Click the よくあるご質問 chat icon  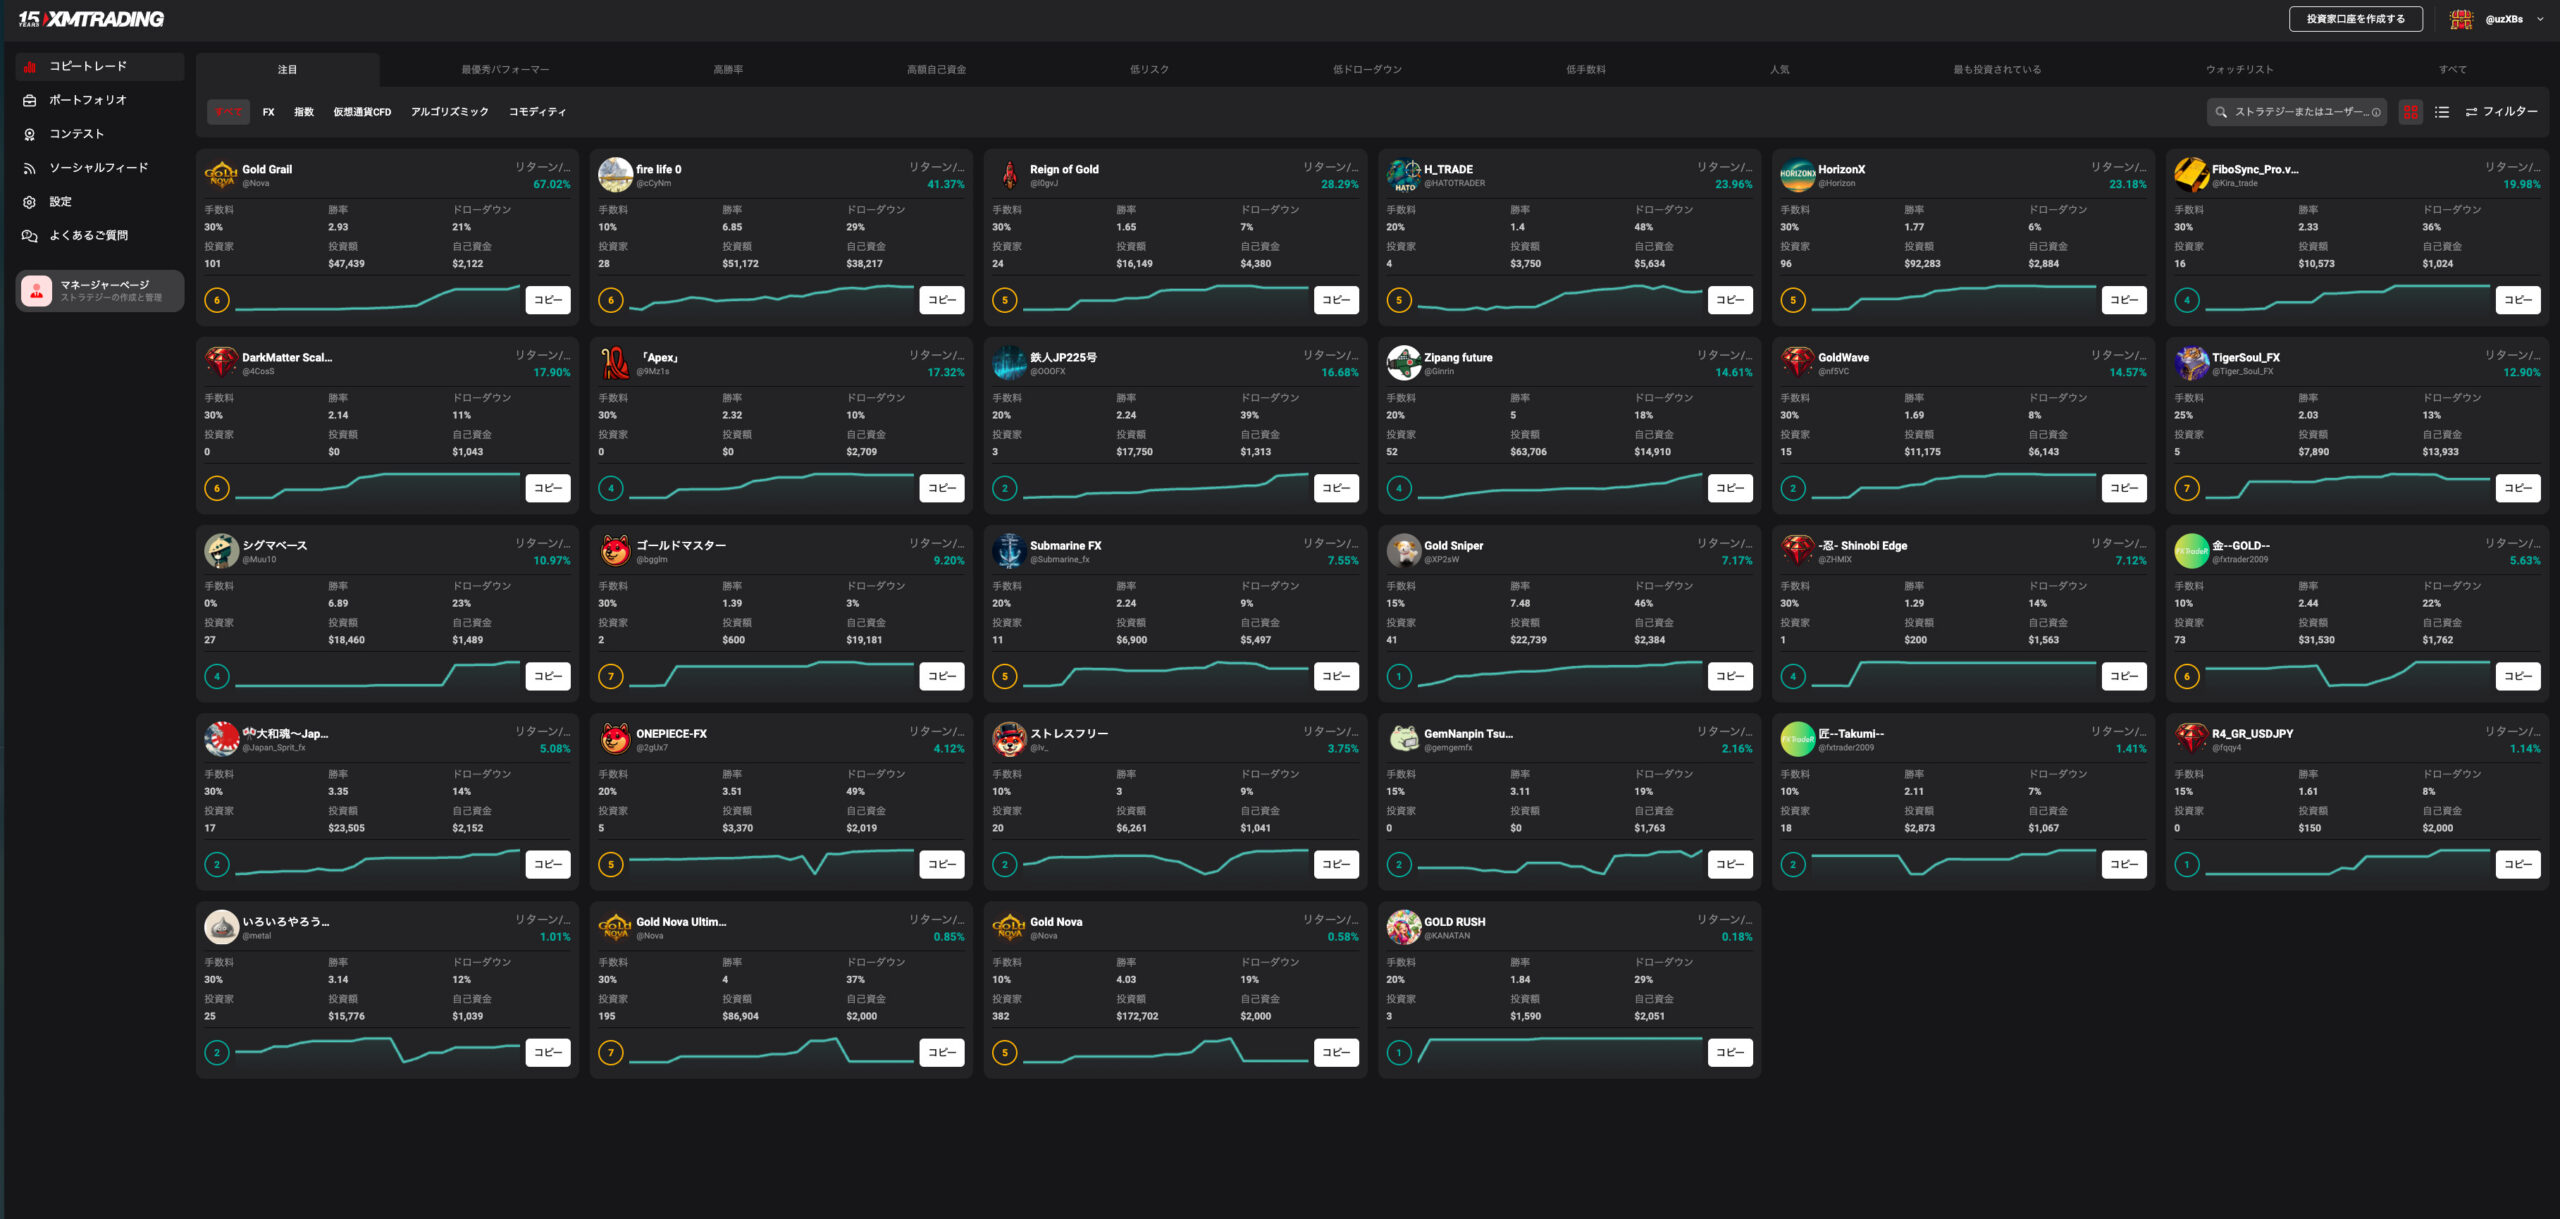pos(29,236)
